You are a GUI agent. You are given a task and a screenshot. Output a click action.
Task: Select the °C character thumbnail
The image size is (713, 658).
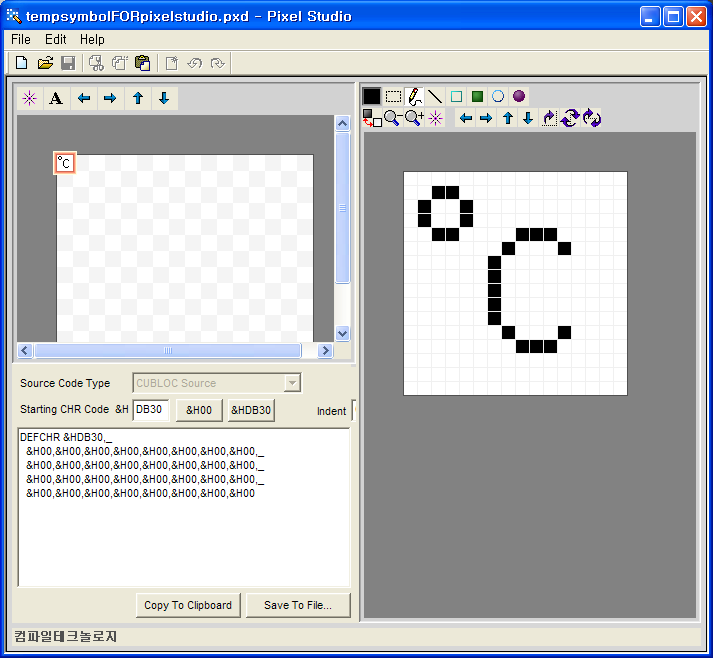pos(64,163)
